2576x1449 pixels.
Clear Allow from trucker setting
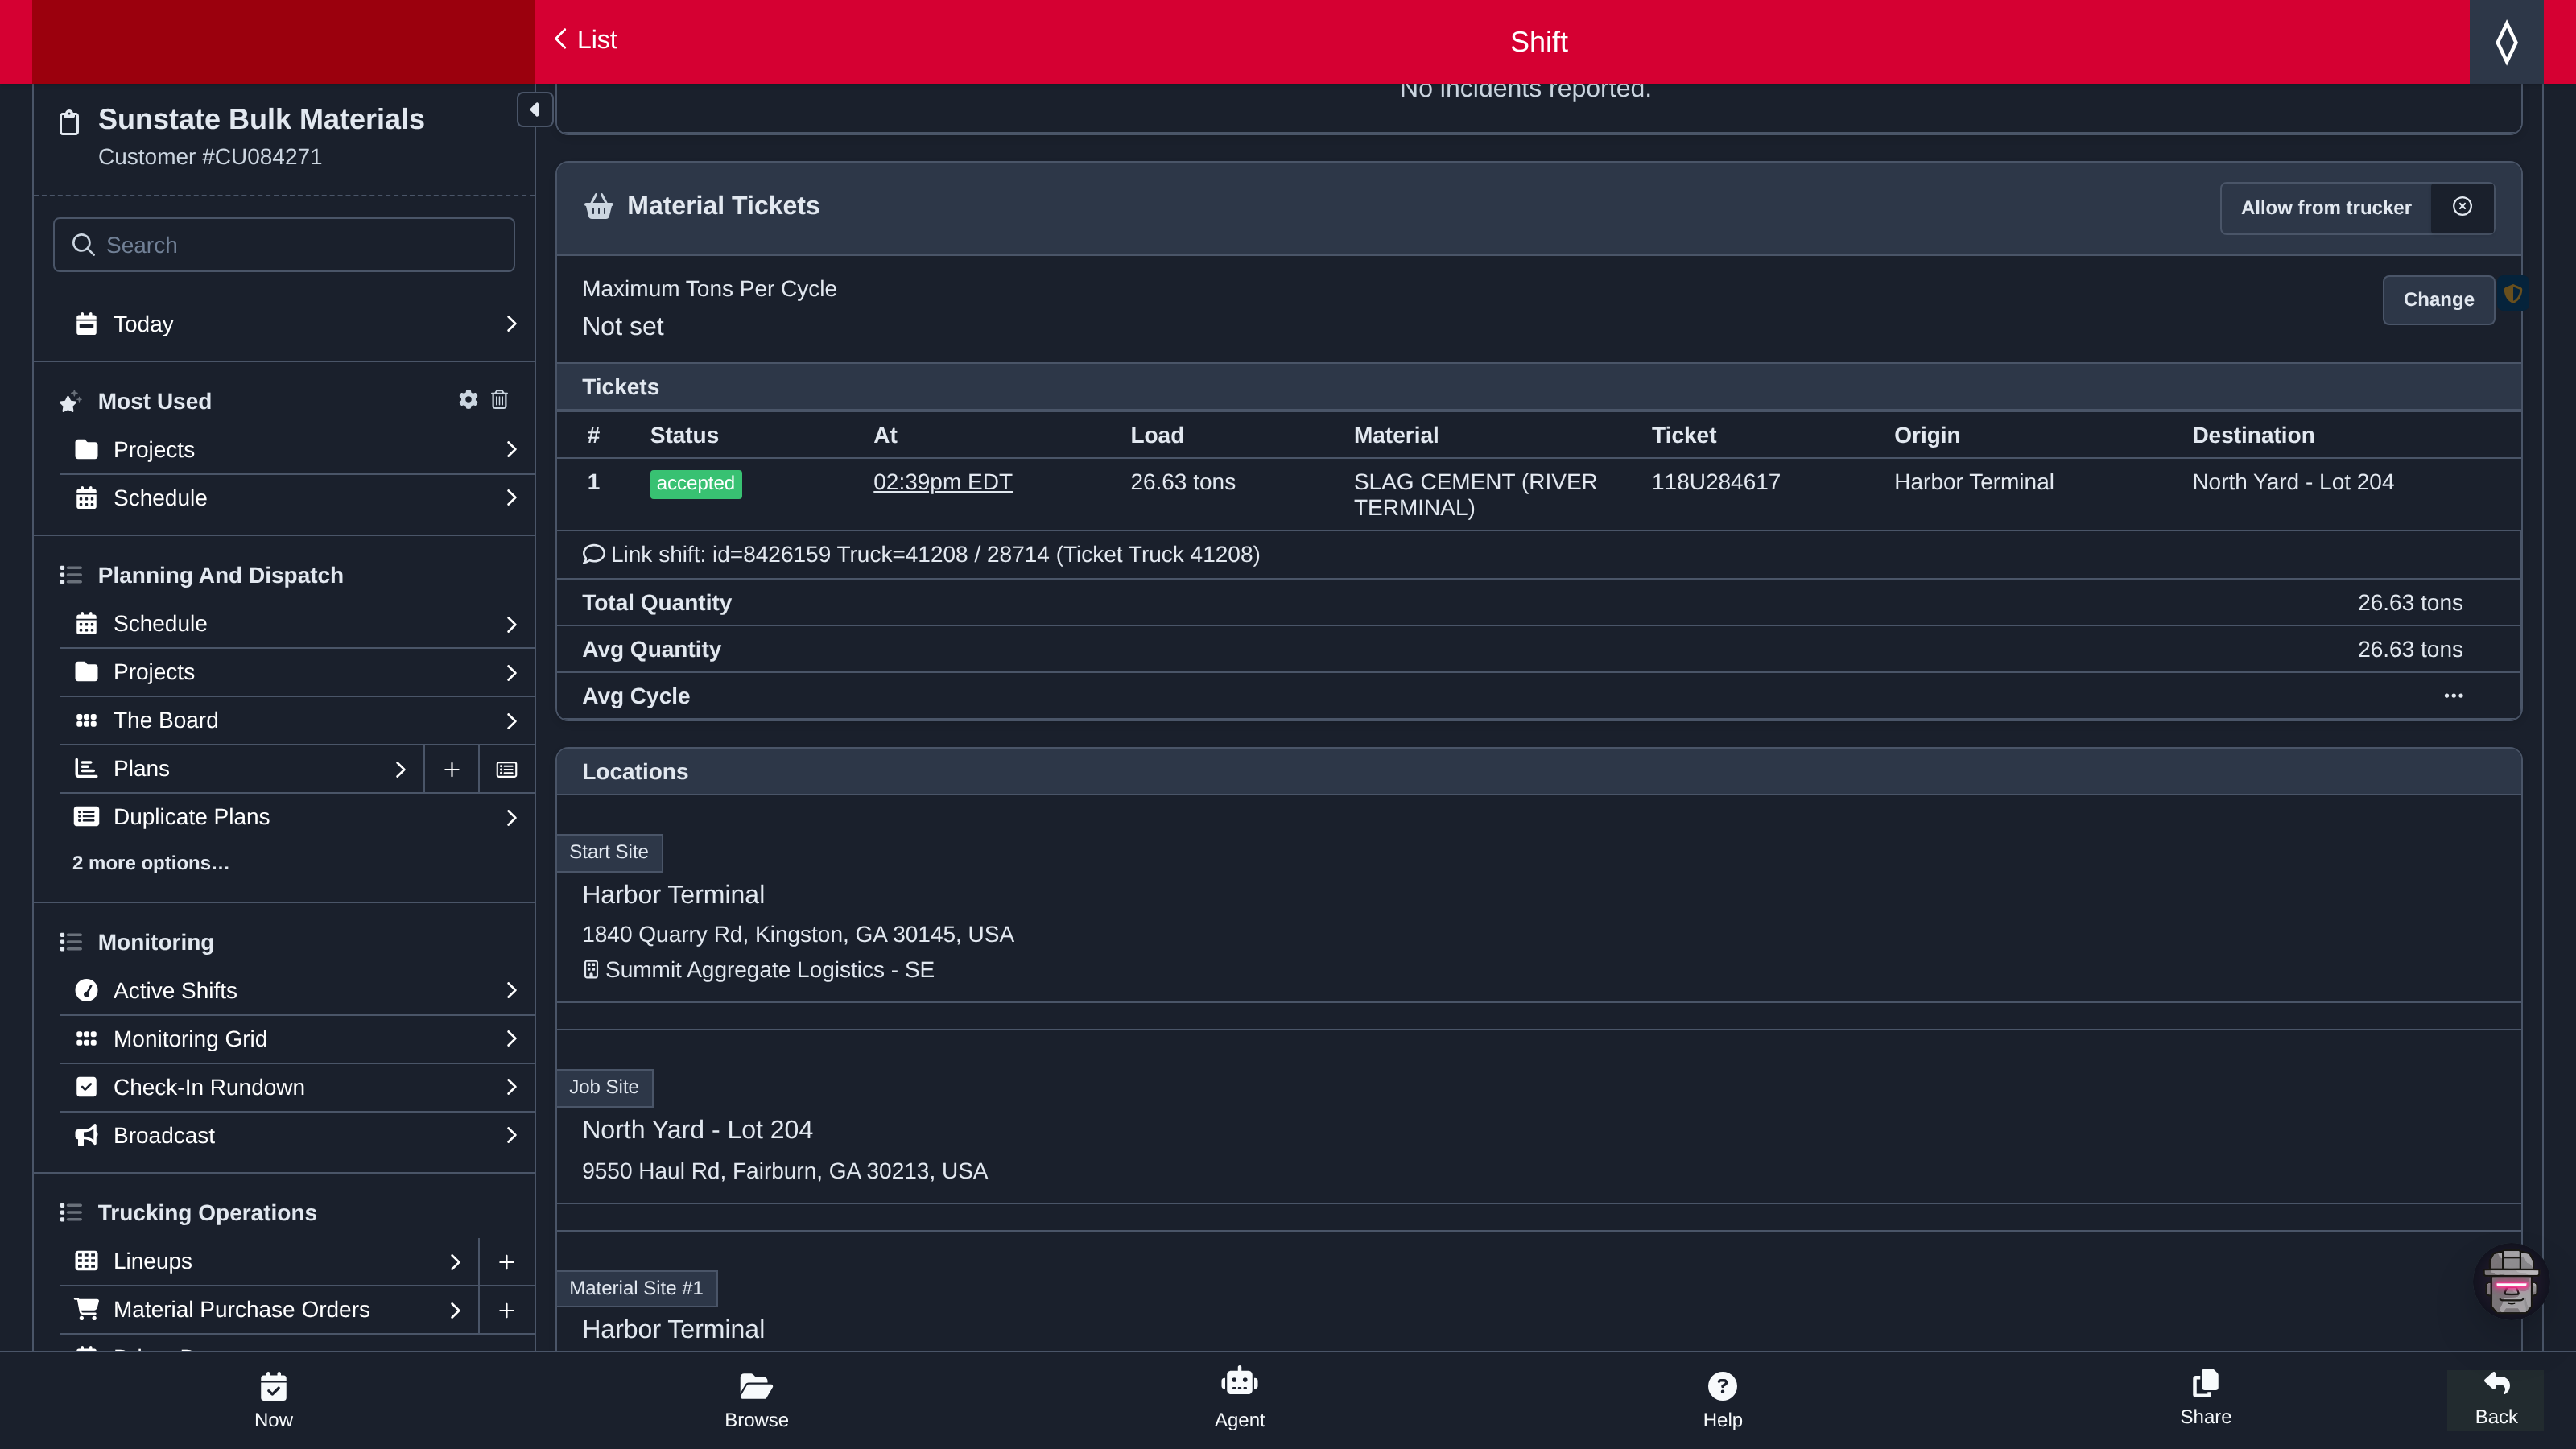(2462, 207)
